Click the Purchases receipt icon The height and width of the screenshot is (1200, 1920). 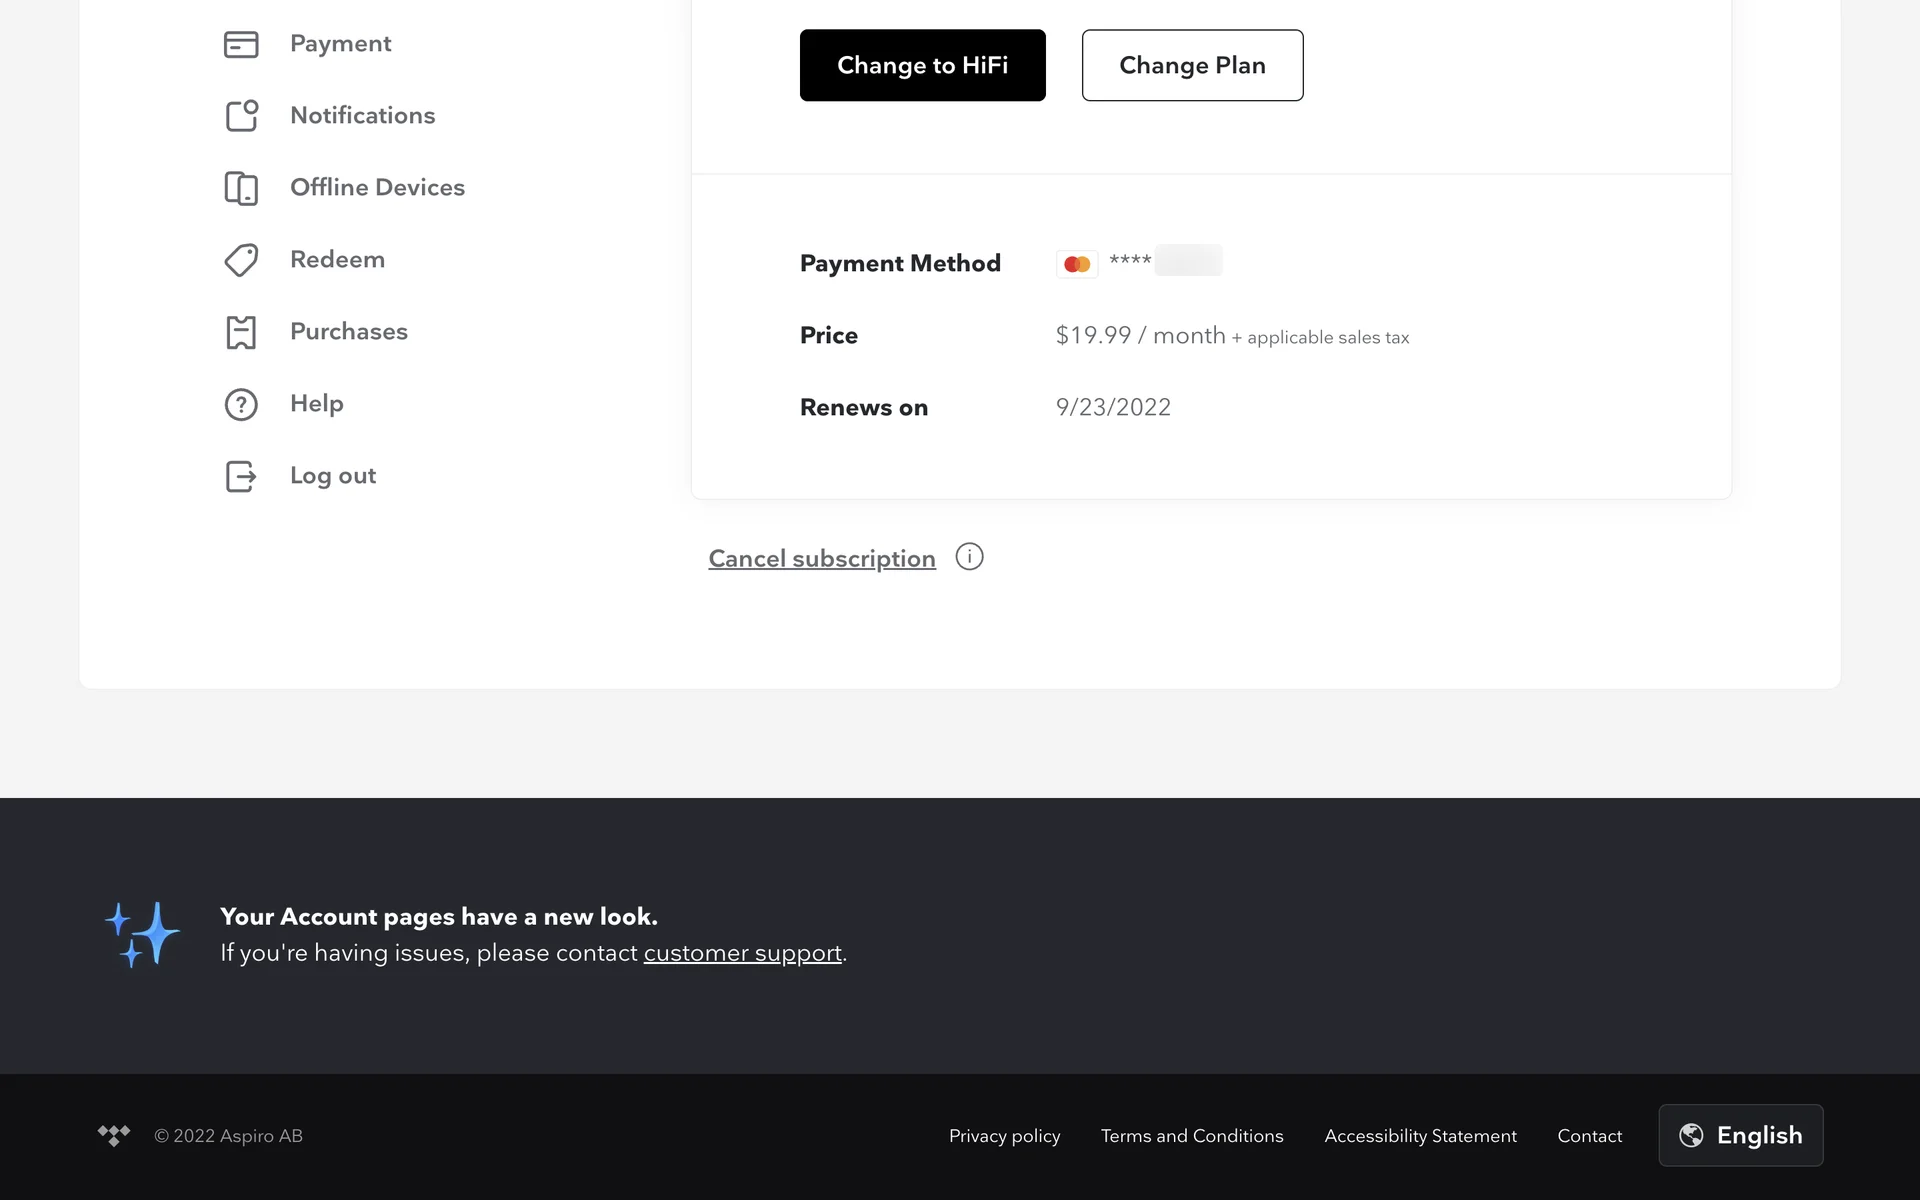241,332
